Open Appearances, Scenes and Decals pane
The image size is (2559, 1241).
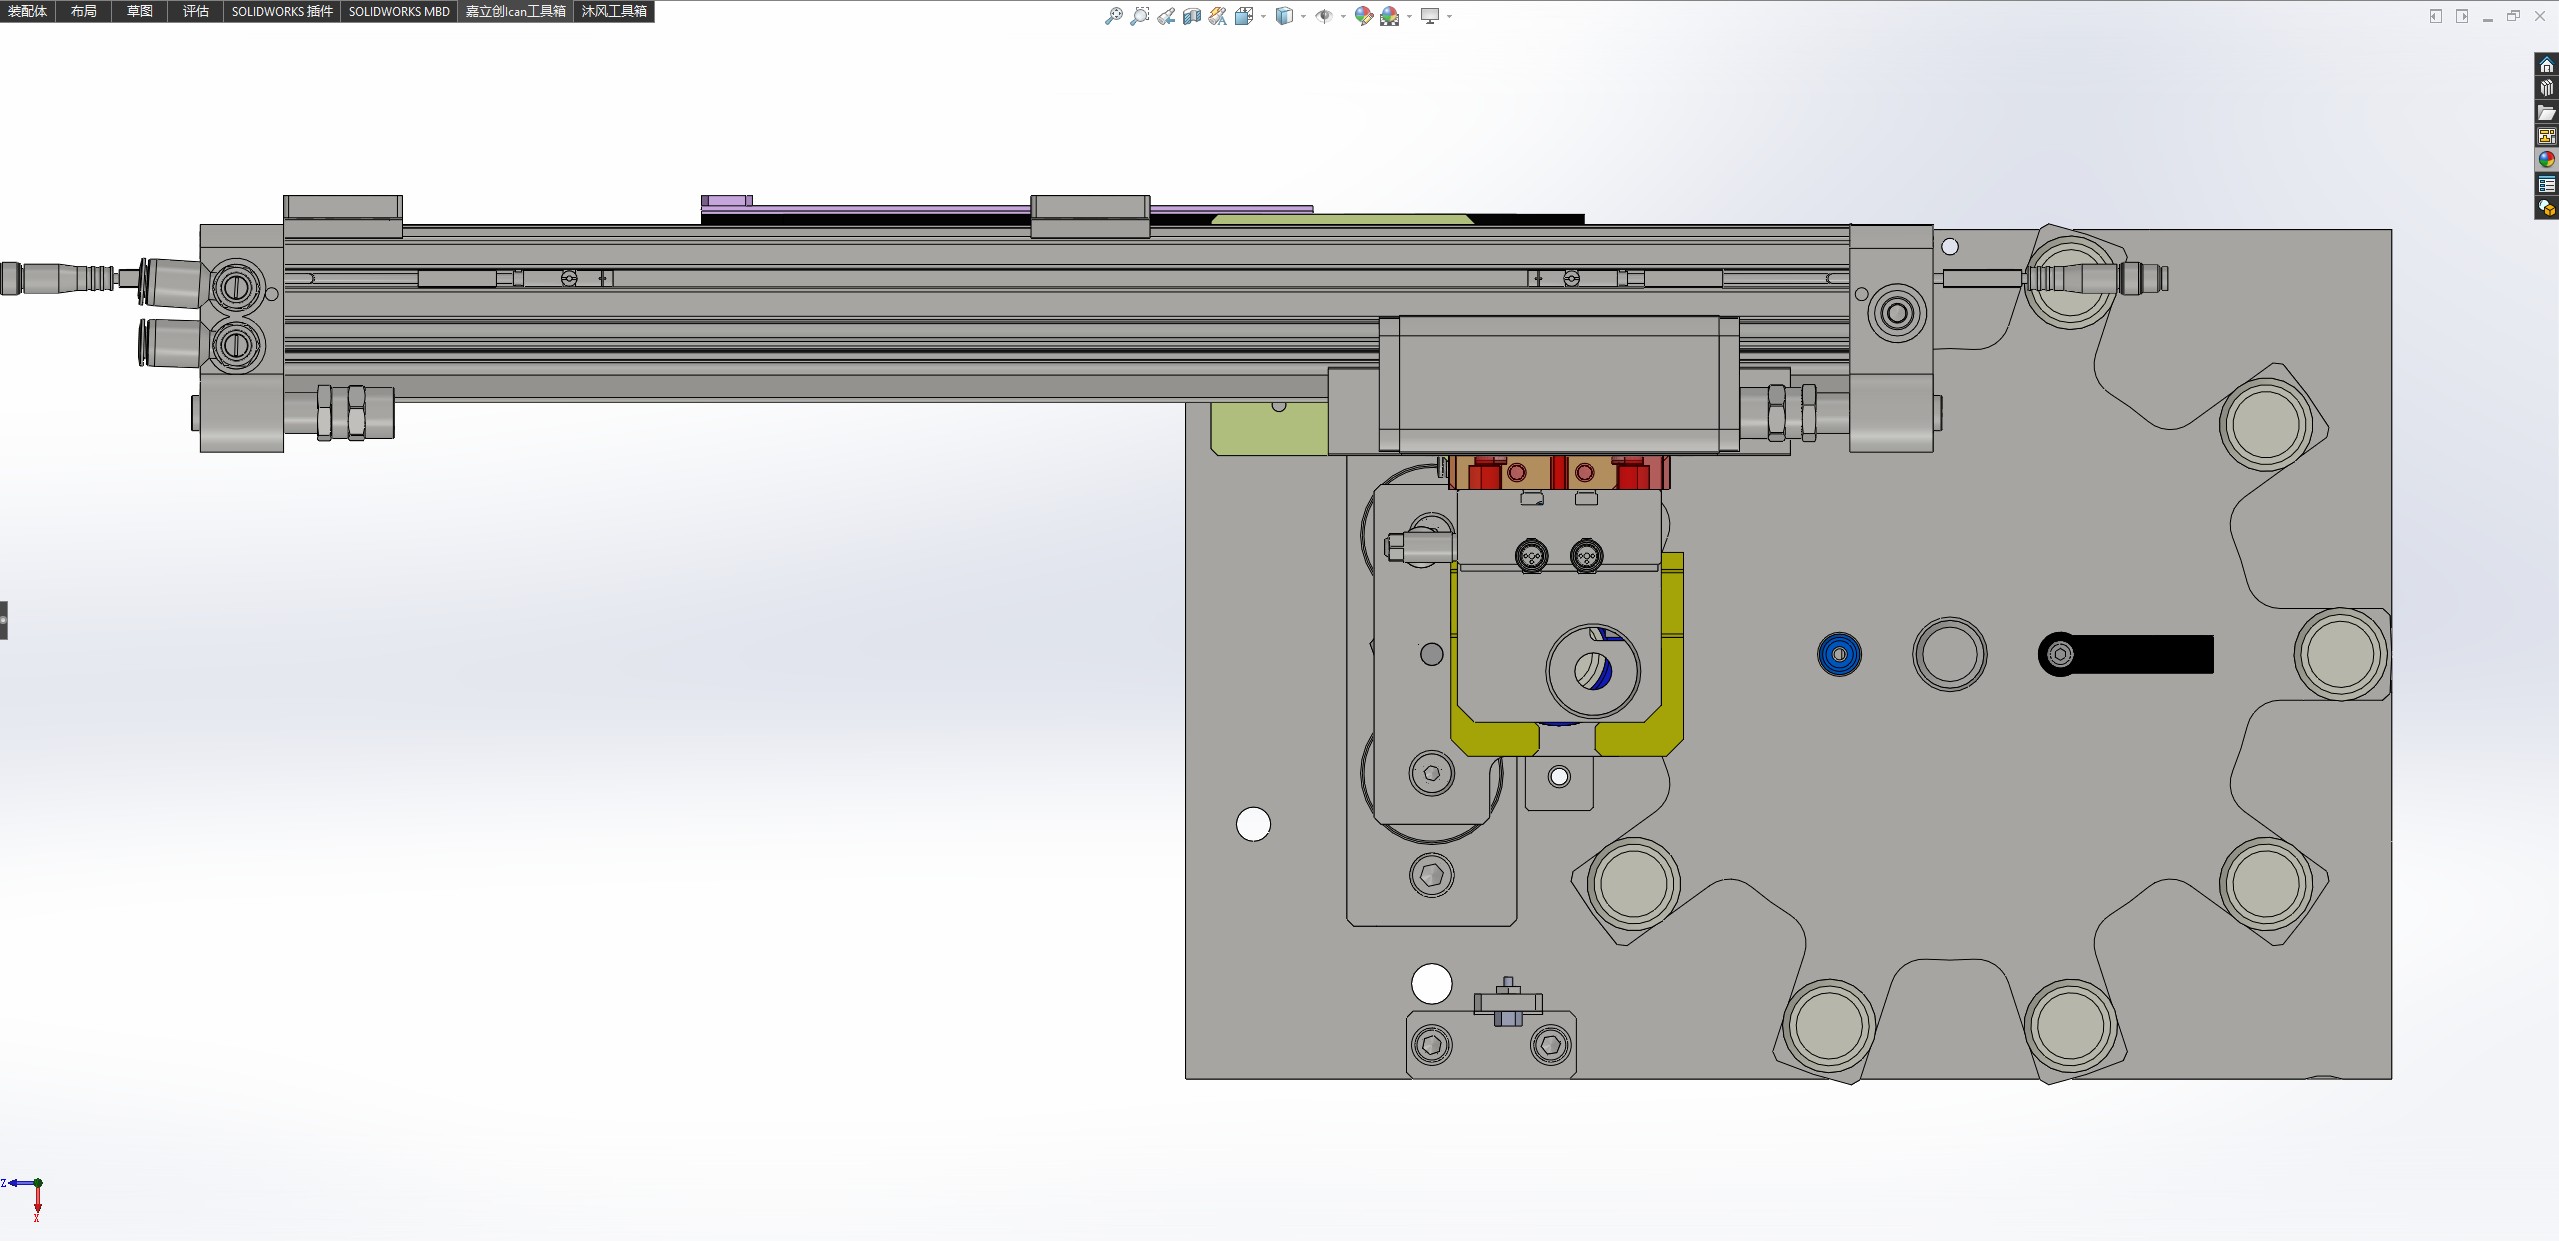(2546, 160)
